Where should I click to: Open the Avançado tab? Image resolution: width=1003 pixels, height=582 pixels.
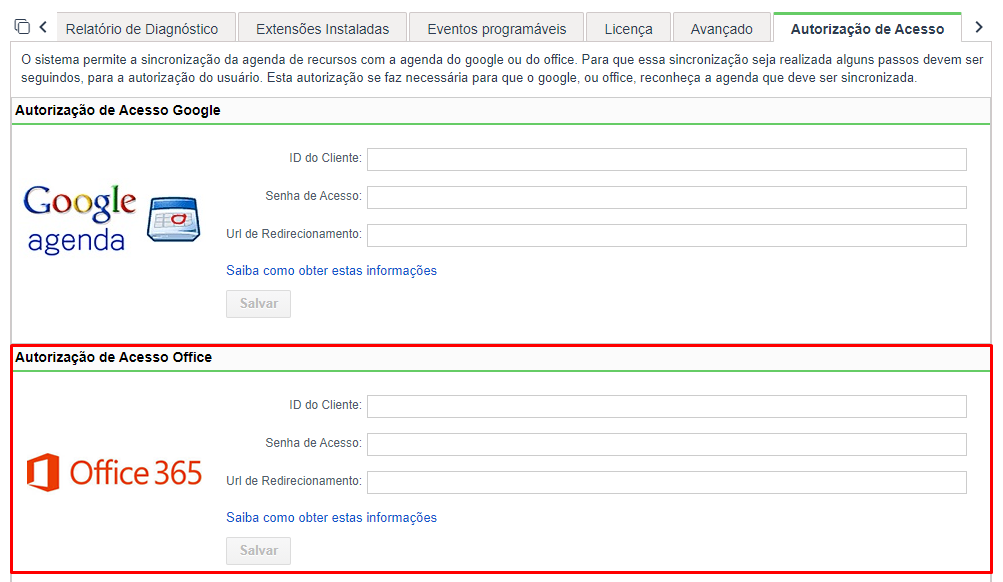722,29
